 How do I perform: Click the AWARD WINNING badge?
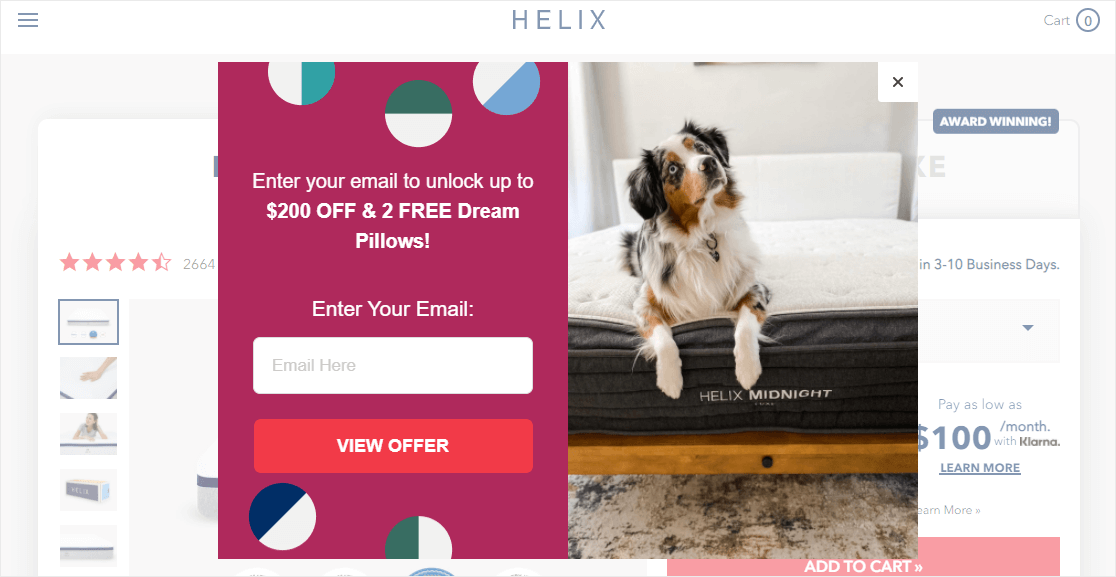[x=996, y=121]
